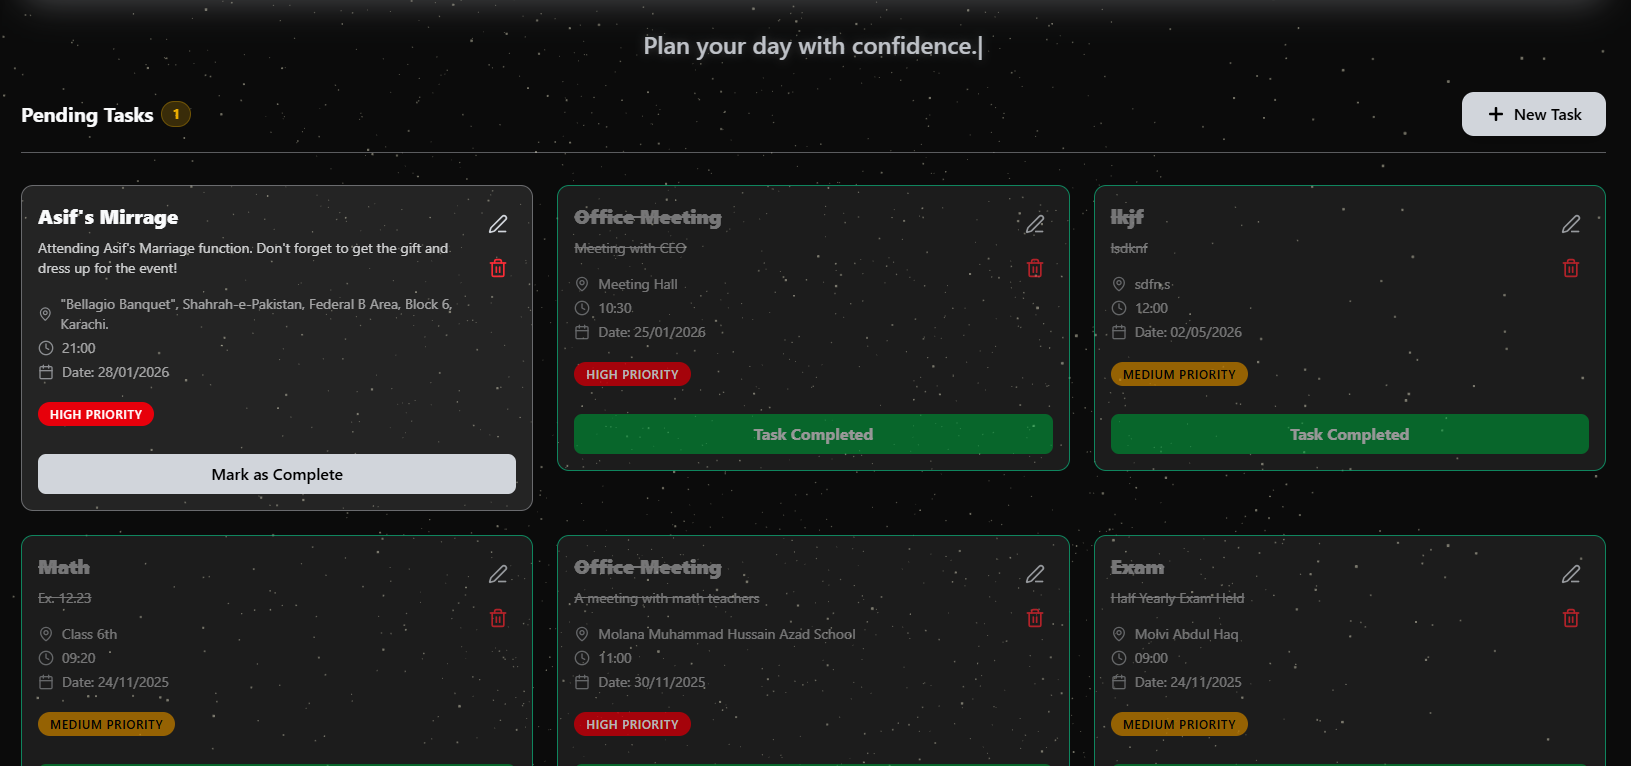
Task: Delete the Meeting with CEO task
Action: [x=1035, y=268]
